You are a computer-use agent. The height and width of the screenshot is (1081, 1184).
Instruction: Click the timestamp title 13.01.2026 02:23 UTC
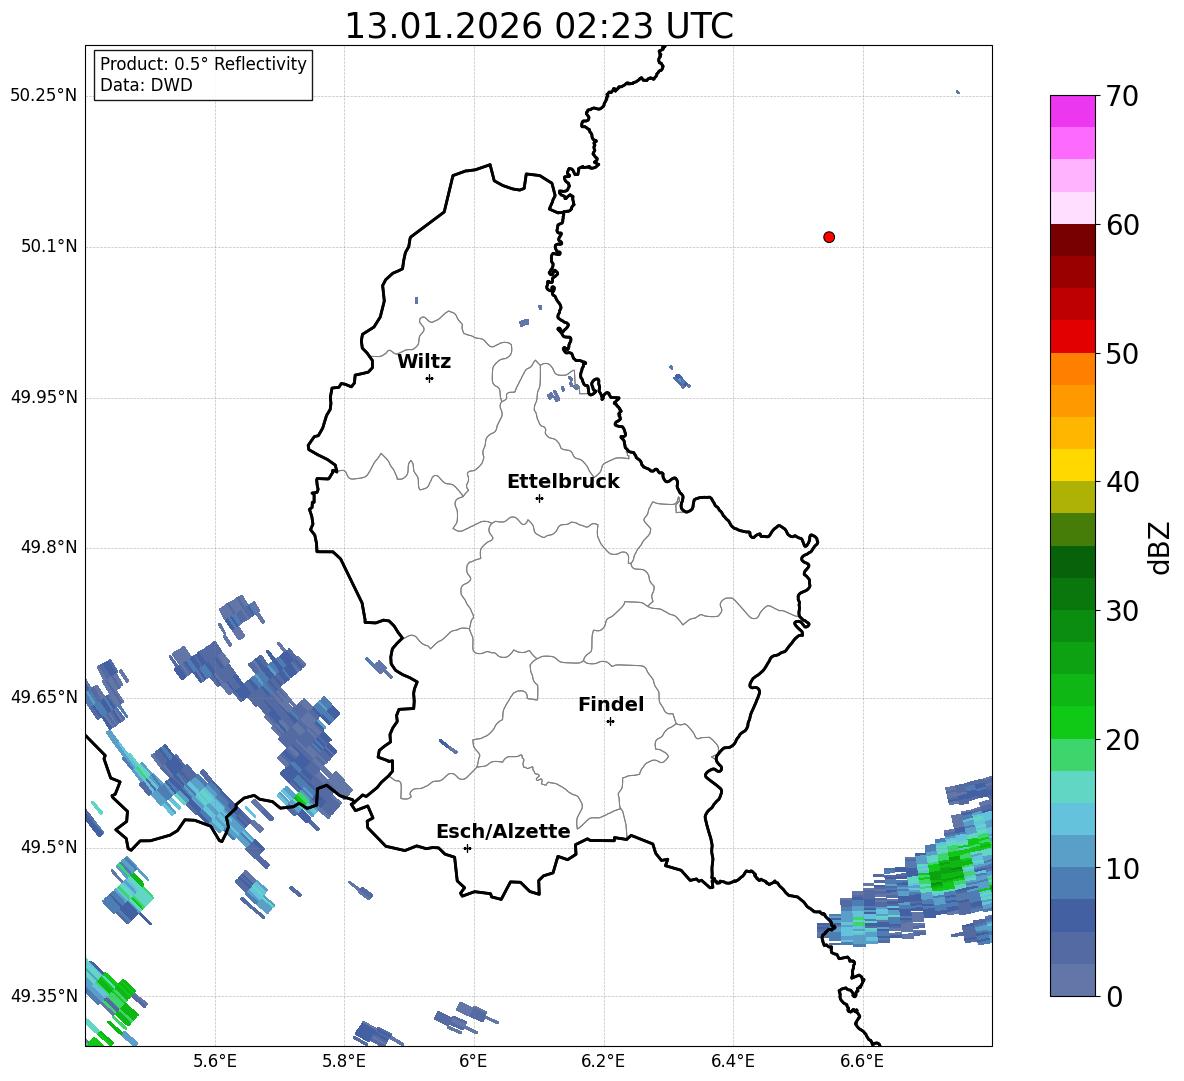[x=538, y=26]
